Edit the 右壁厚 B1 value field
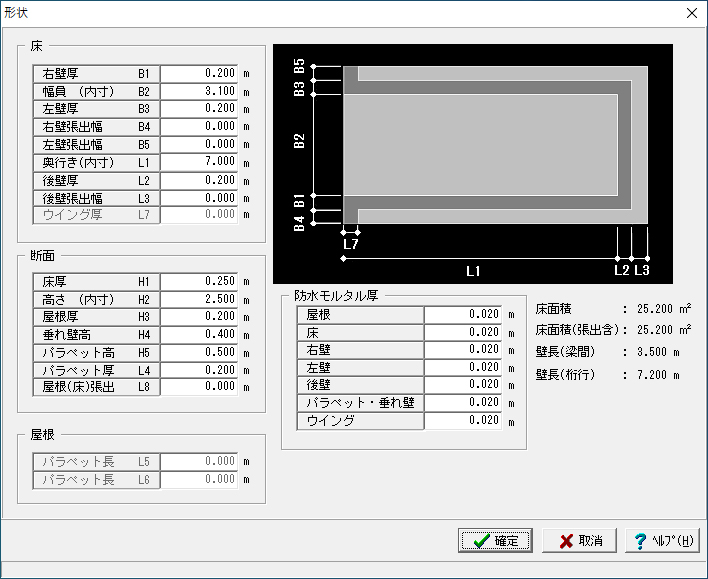Screen dimensions: 708x579 [x=199, y=73]
